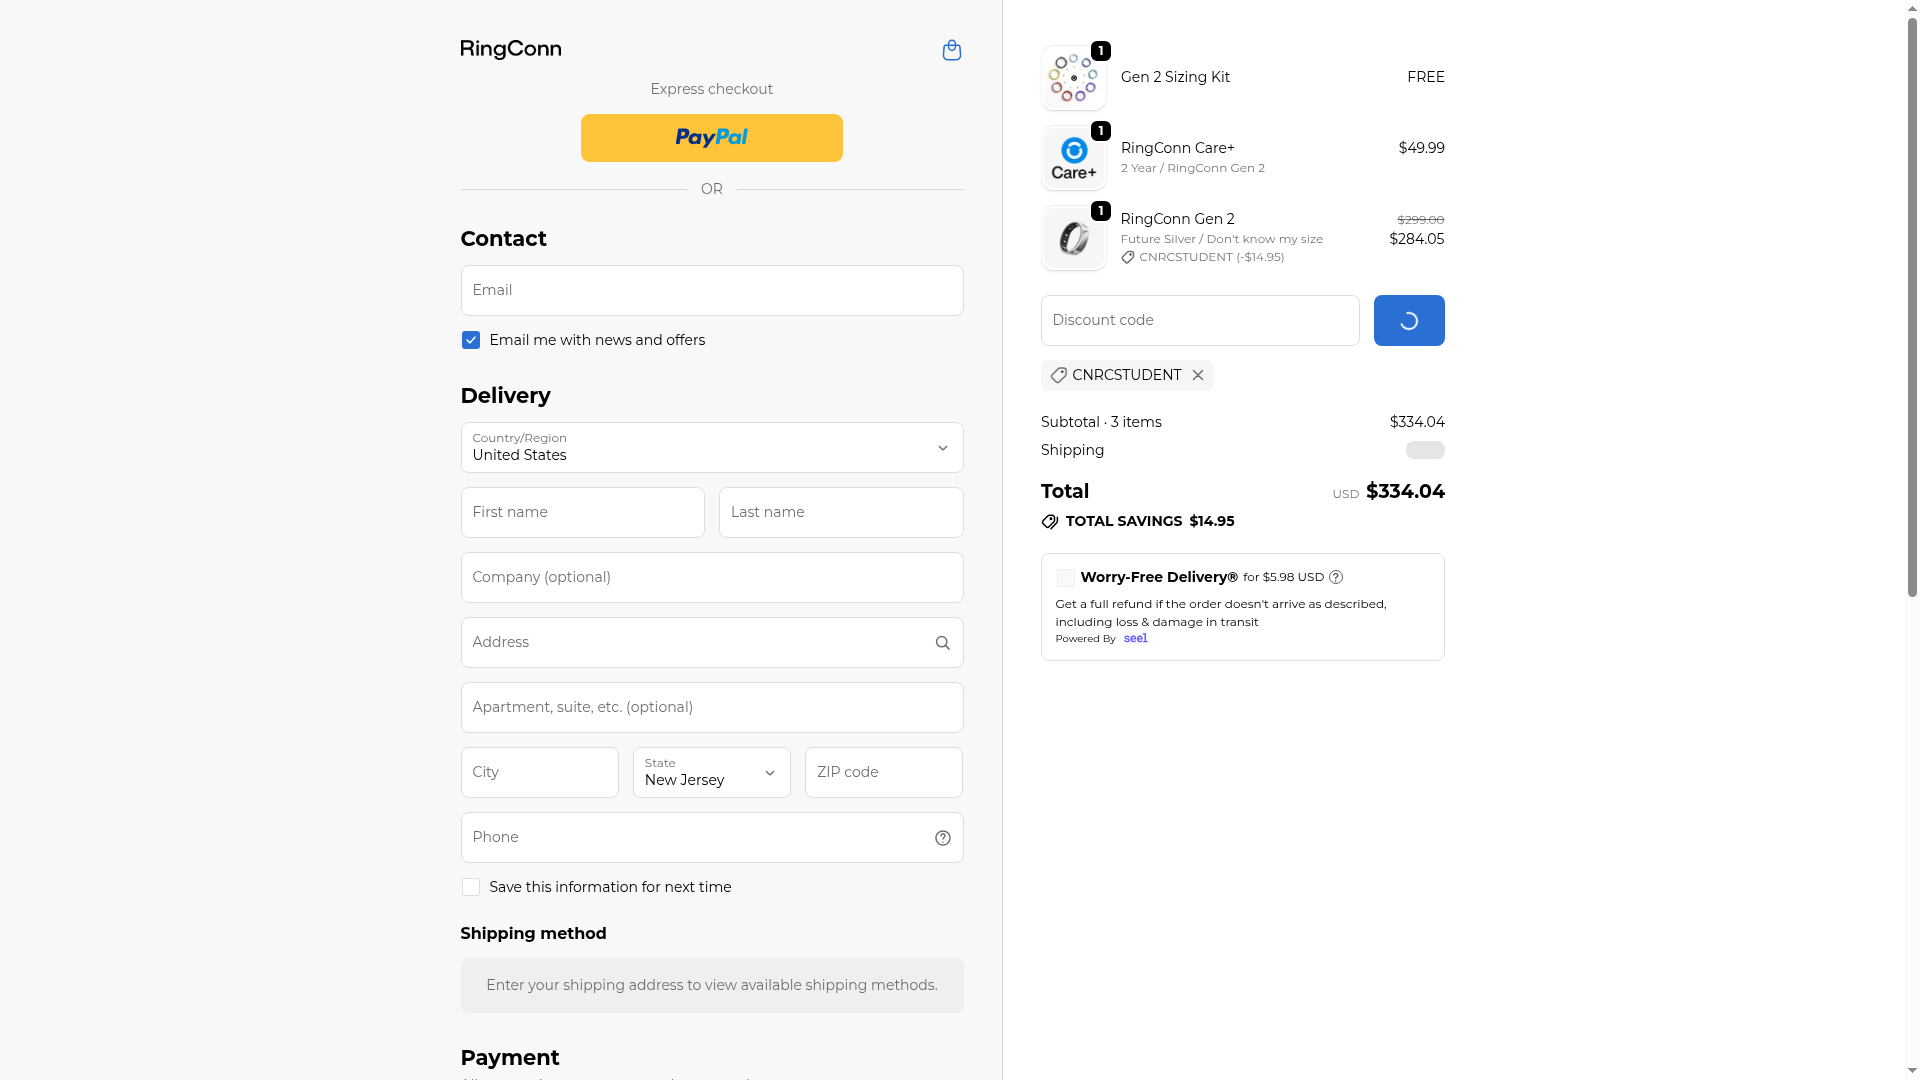Check Save this information for next time

(471, 887)
